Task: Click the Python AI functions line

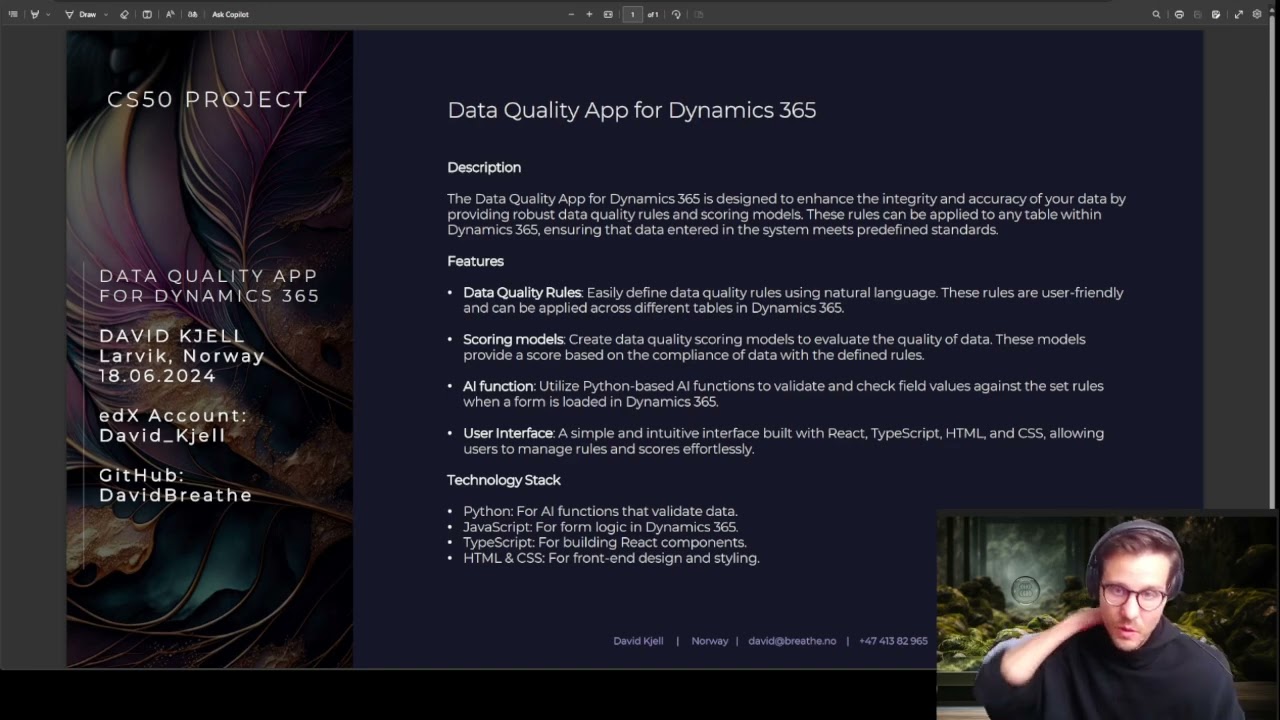Action: pos(600,511)
